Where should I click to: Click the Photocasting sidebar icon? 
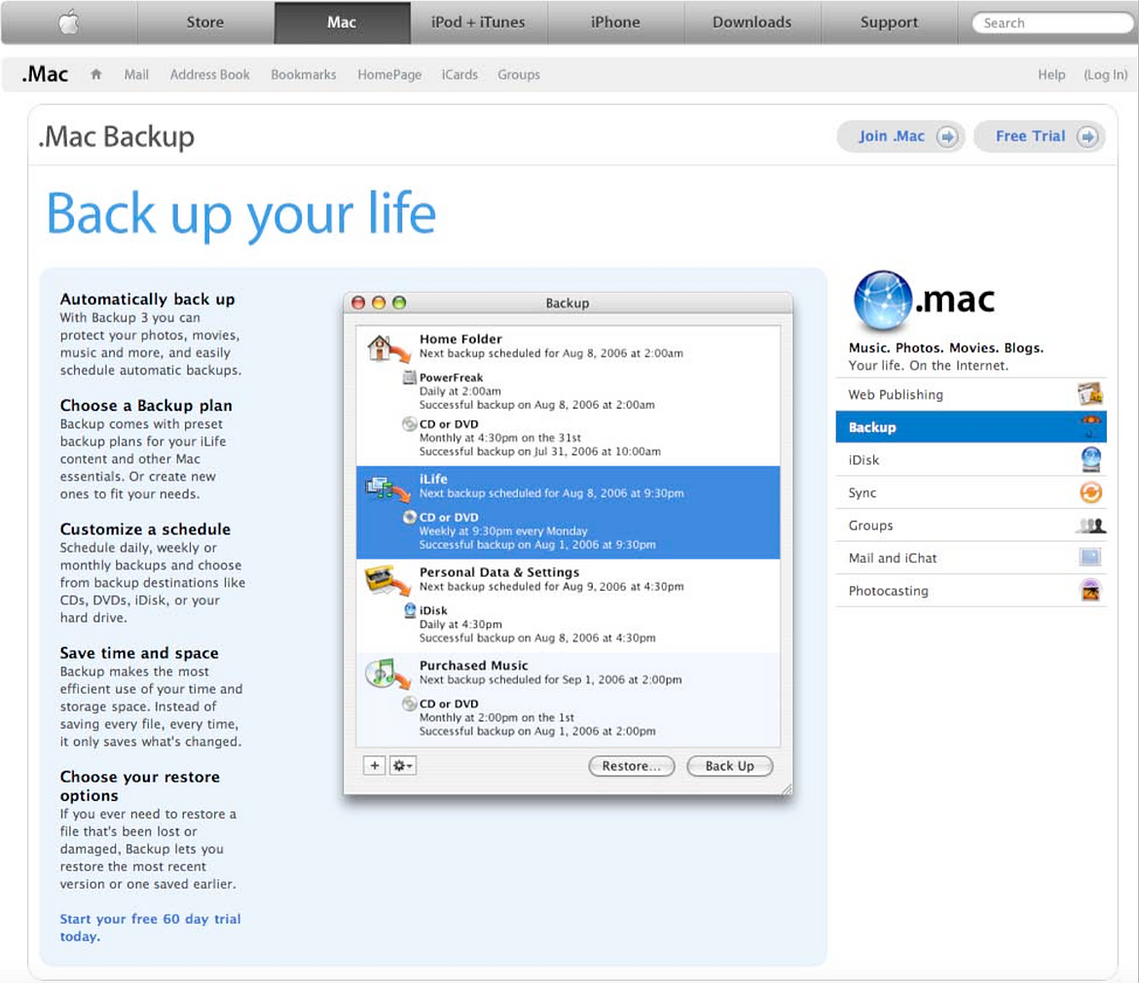click(x=1090, y=591)
